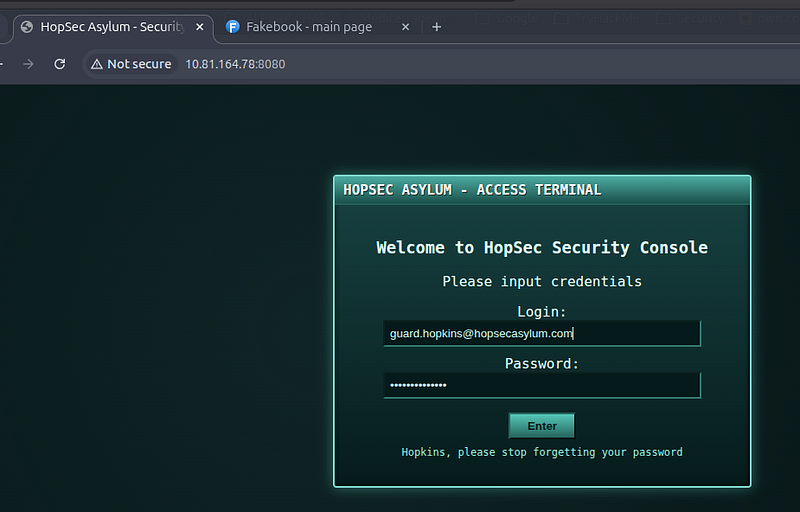Viewport: 800px width, 512px height.
Task: Click the Not secure site info warning
Action: pyautogui.click(x=131, y=64)
